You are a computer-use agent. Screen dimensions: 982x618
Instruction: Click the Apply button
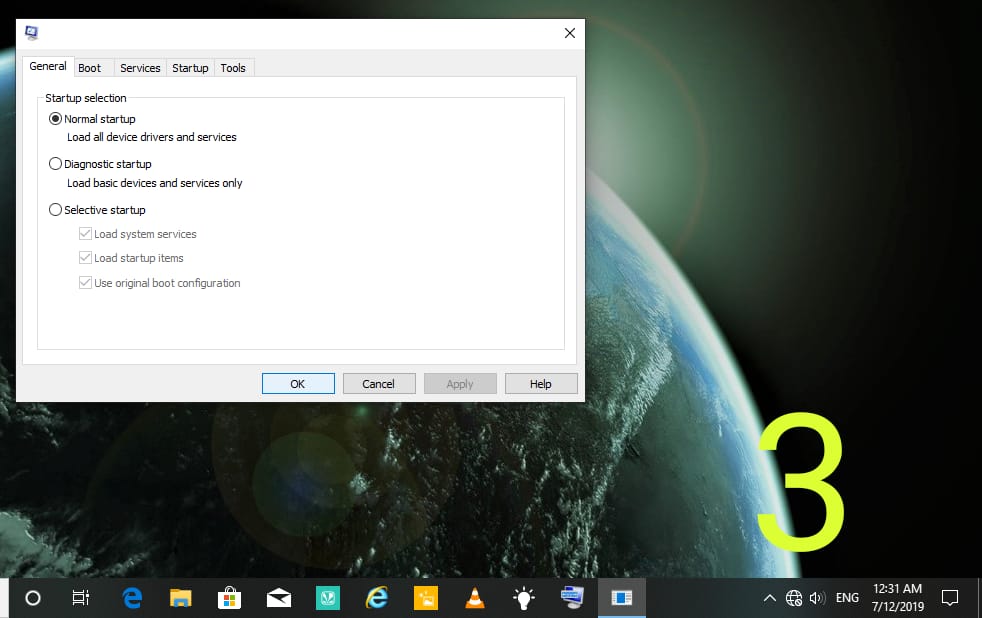(460, 384)
